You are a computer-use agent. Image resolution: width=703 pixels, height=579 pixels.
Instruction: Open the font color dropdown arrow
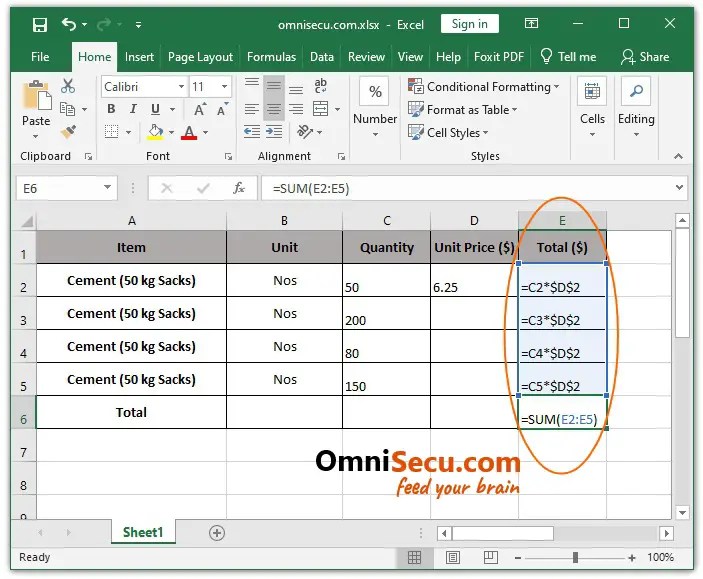(x=205, y=132)
